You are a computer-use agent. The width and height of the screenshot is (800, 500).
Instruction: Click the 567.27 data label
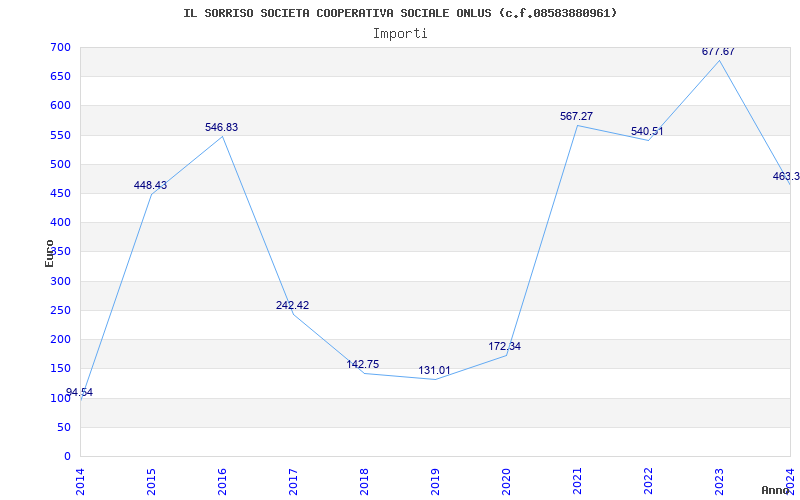[577, 116]
